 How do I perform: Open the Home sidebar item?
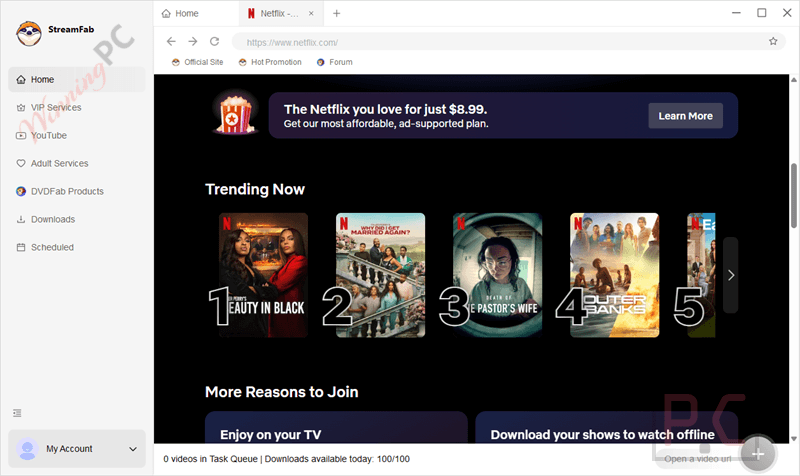[77, 80]
